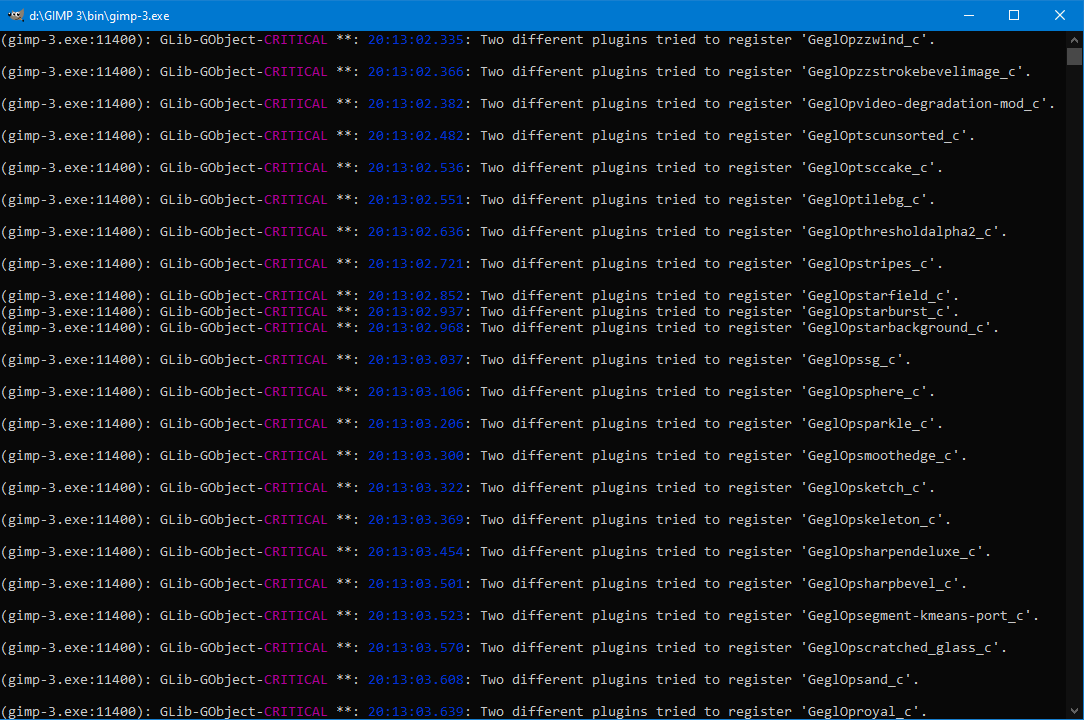The width and height of the screenshot is (1084, 720).
Task: Click the scrollbar up arrow
Action: pyautogui.click(x=1074, y=39)
